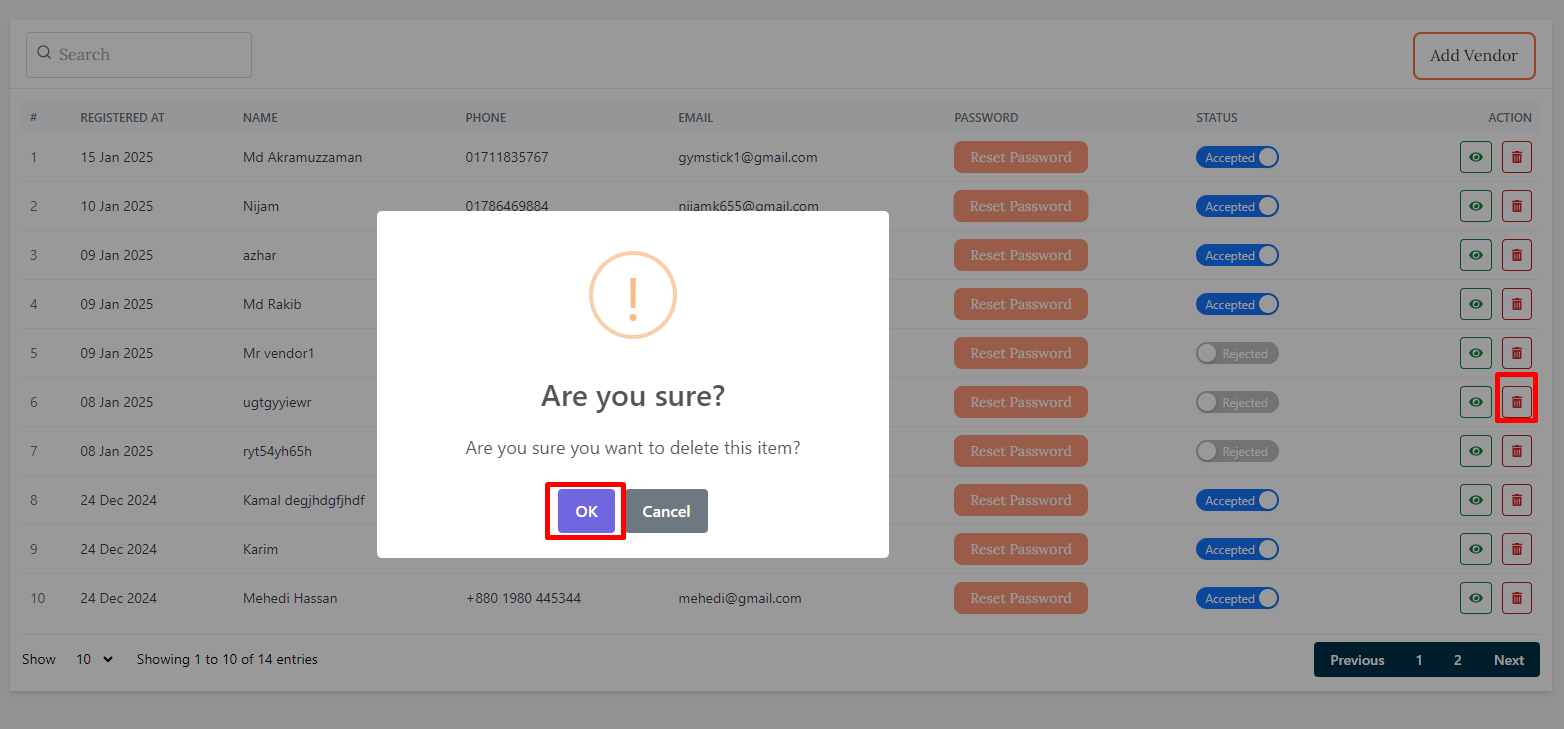1564x729 pixels.
Task: Toggle the Rejected status for Mr vendor1
Action: 1237,354
